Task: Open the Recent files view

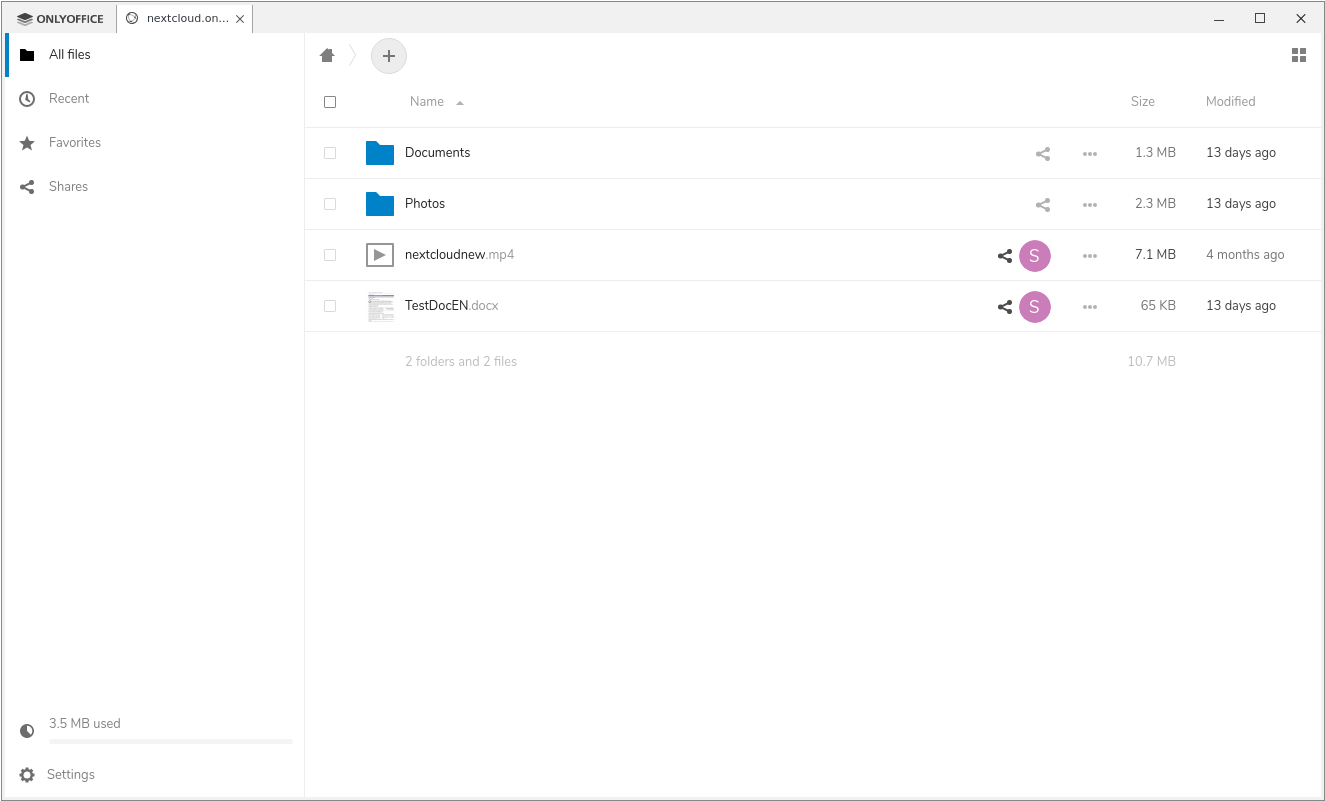Action: point(68,98)
